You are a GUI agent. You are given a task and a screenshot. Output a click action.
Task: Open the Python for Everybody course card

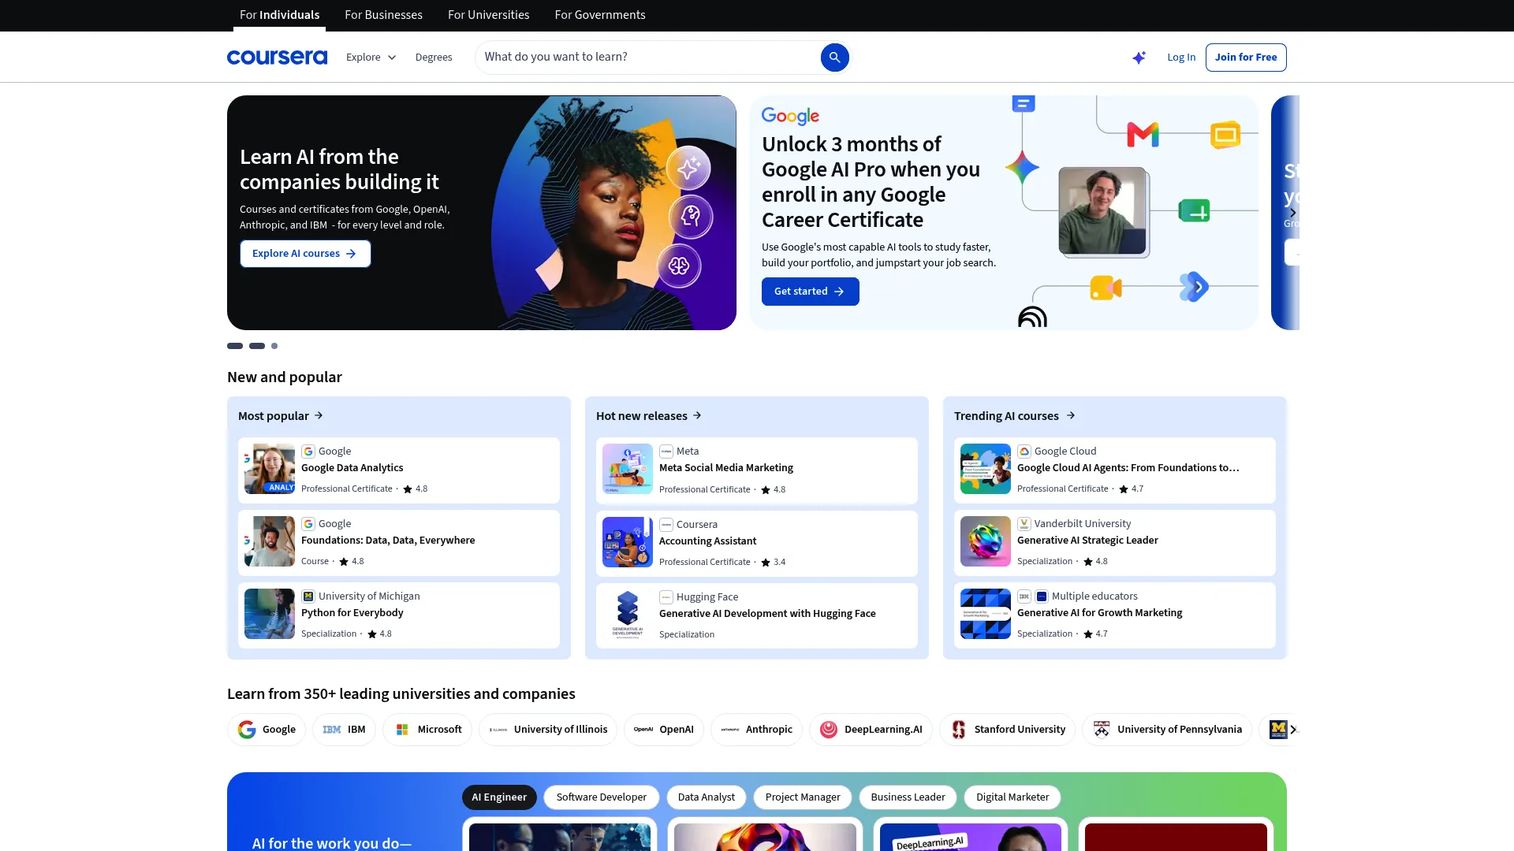coord(399,615)
